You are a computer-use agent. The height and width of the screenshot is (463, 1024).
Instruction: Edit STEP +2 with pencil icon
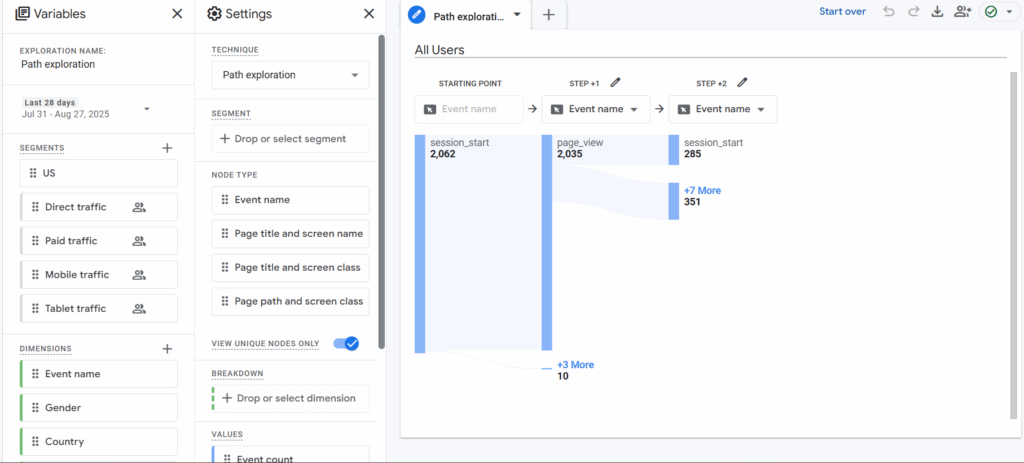pyautogui.click(x=742, y=83)
